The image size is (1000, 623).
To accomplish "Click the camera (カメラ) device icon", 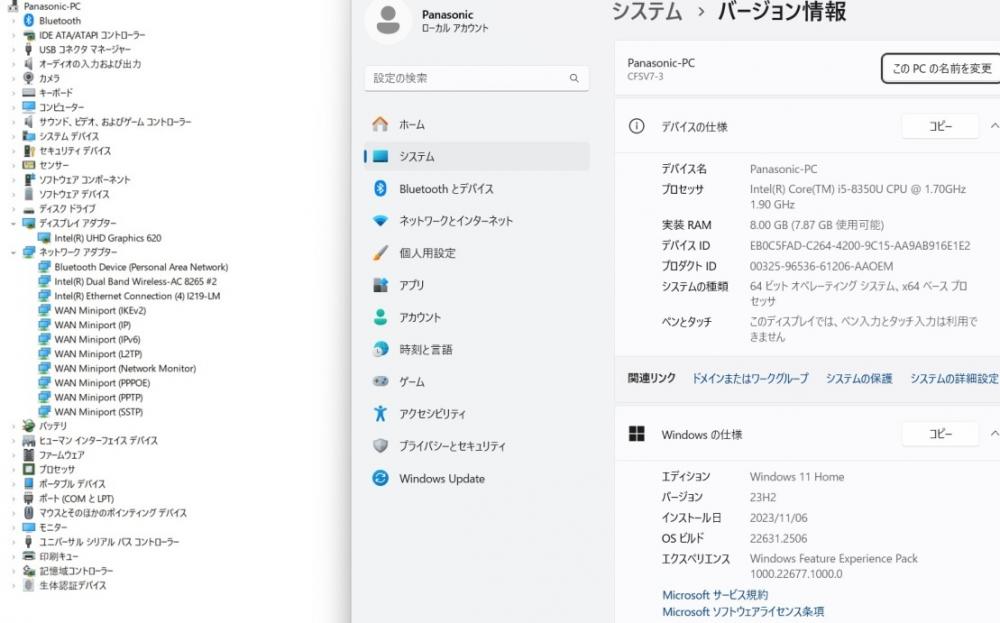I will click(29, 78).
